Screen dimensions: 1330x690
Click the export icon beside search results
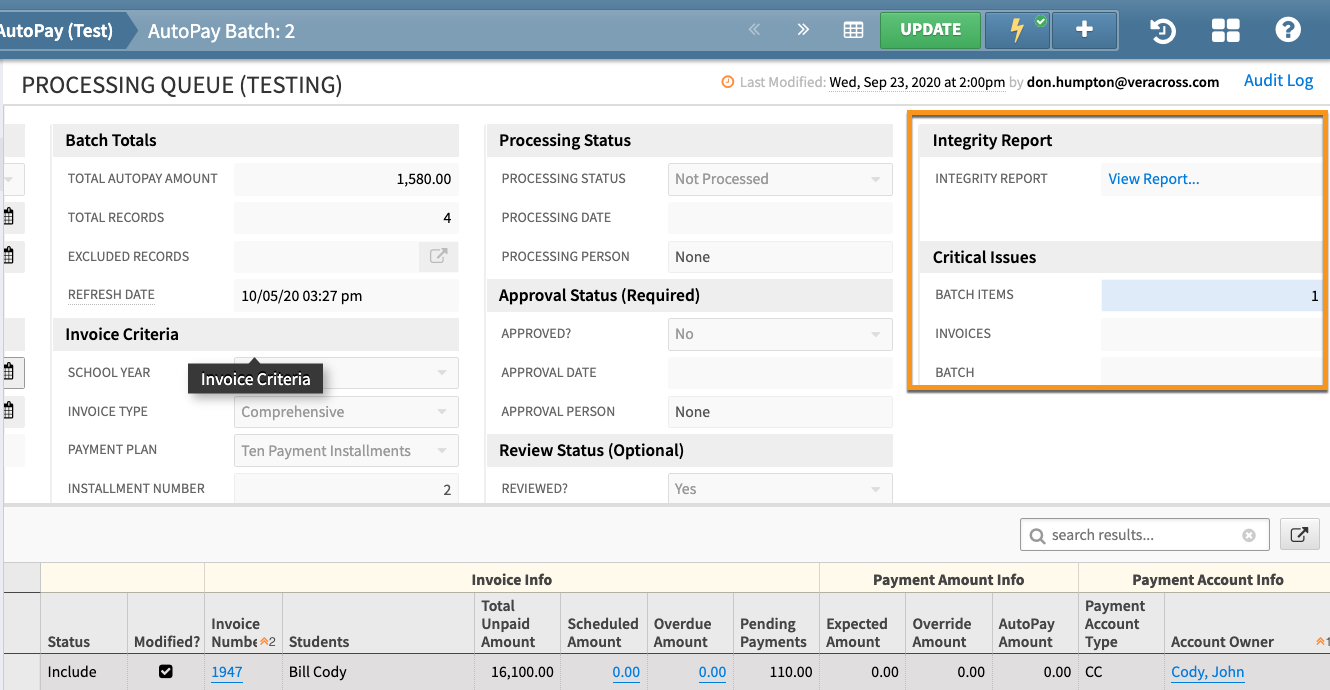click(x=1299, y=535)
